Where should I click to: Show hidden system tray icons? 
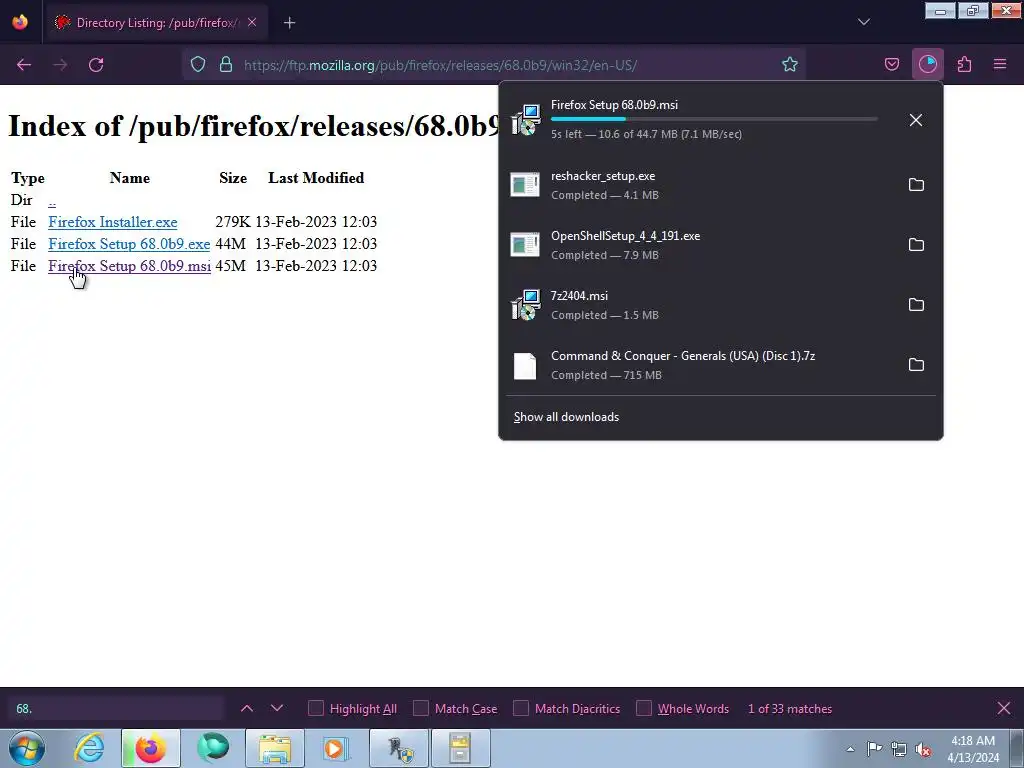click(x=850, y=749)
